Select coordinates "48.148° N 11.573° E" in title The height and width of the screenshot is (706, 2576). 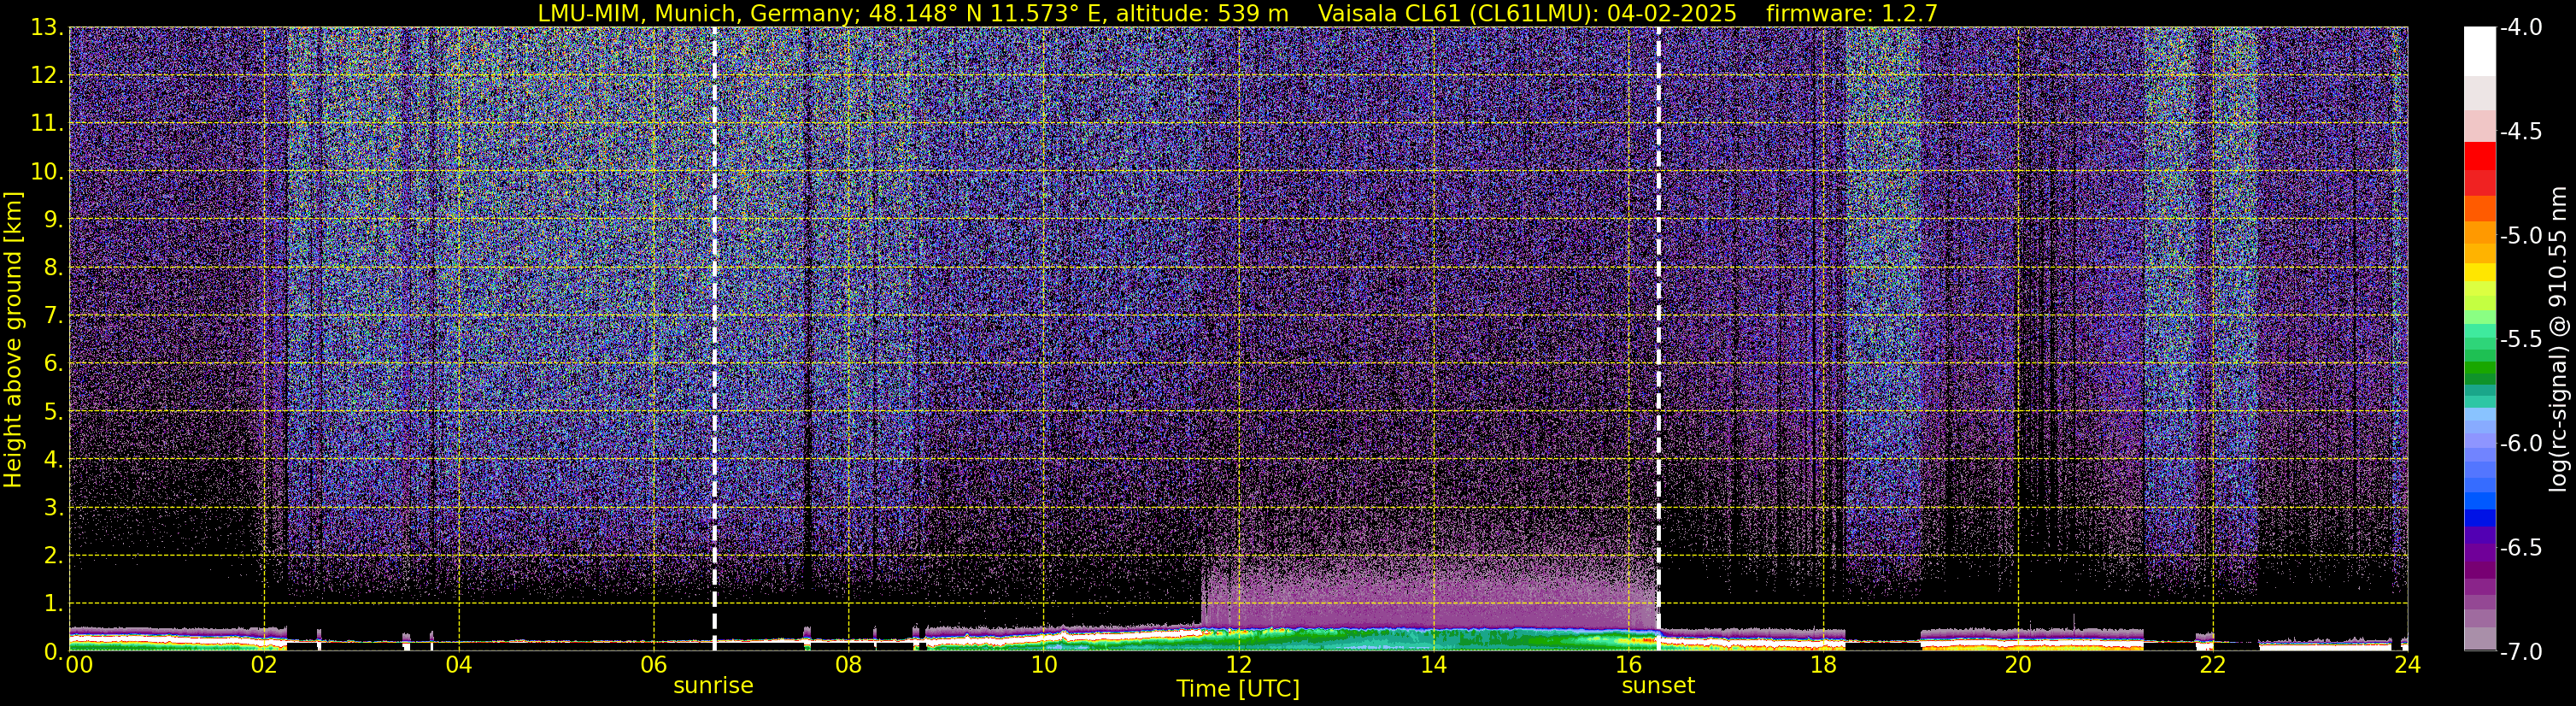pyautogui.click(x=986, y=13)
